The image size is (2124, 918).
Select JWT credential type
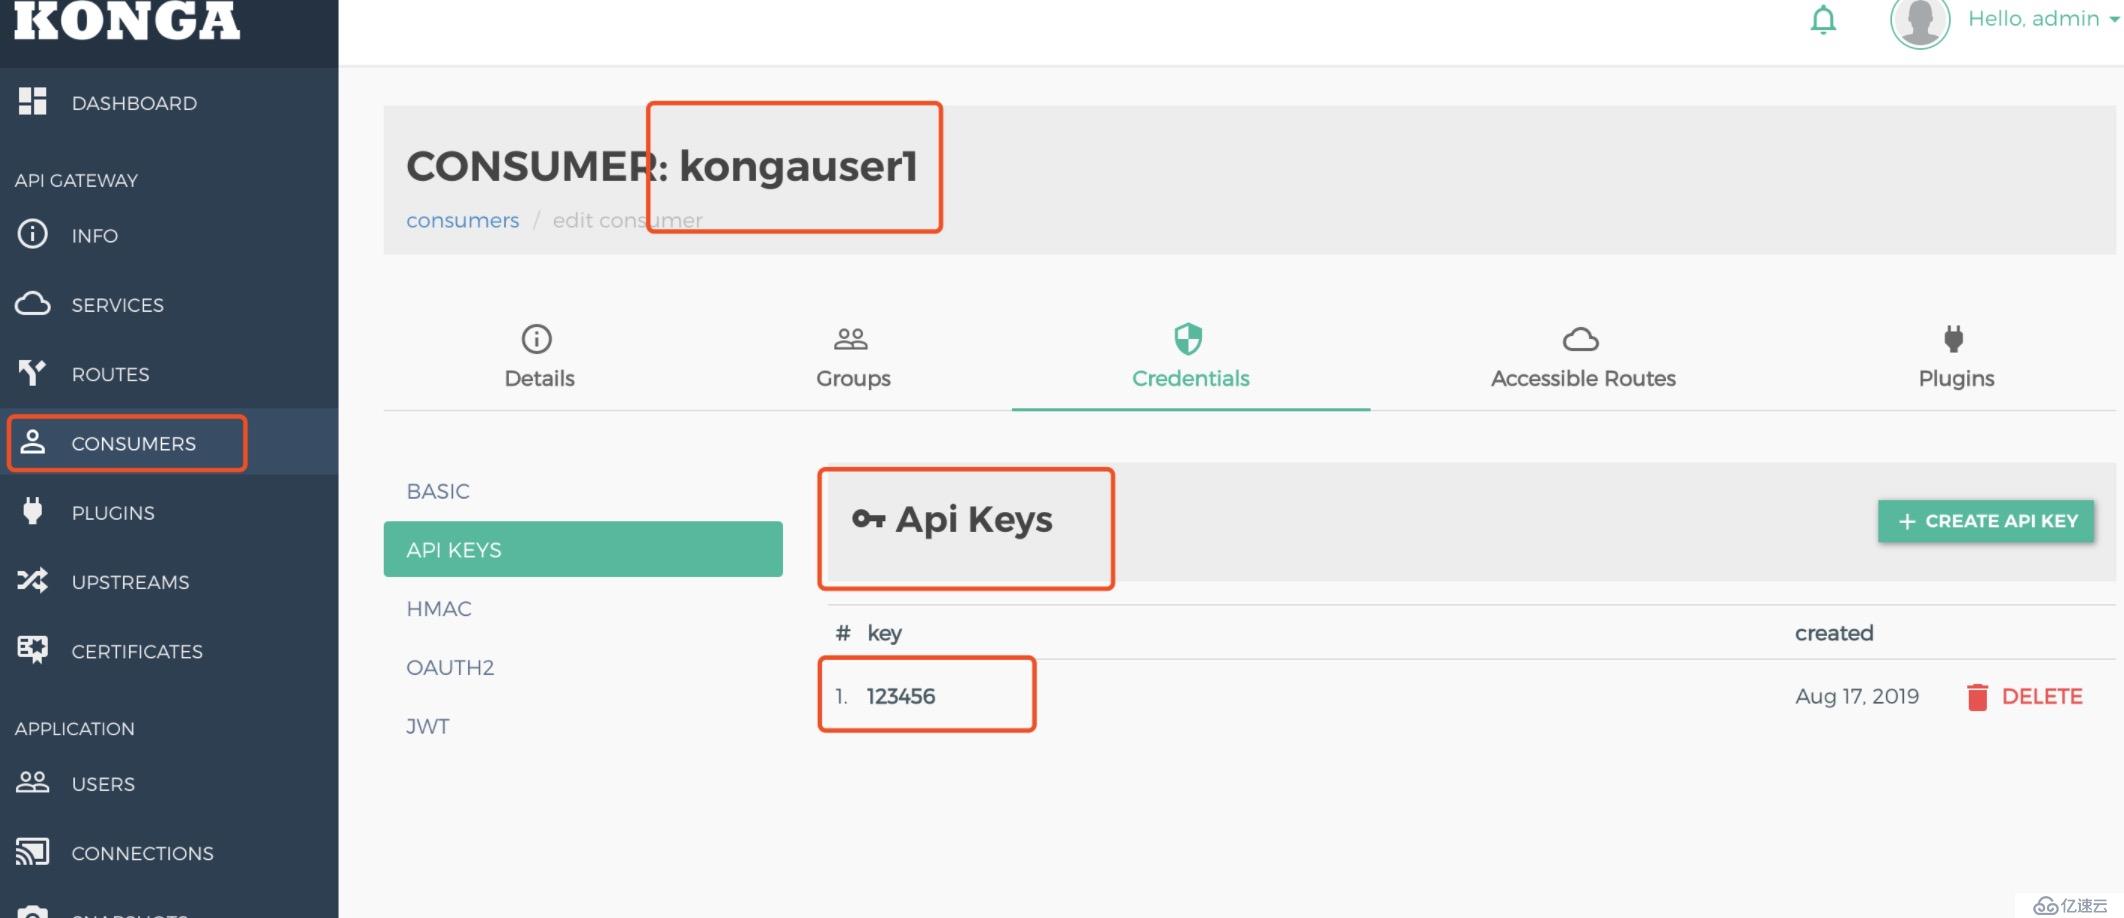point(583,726)
